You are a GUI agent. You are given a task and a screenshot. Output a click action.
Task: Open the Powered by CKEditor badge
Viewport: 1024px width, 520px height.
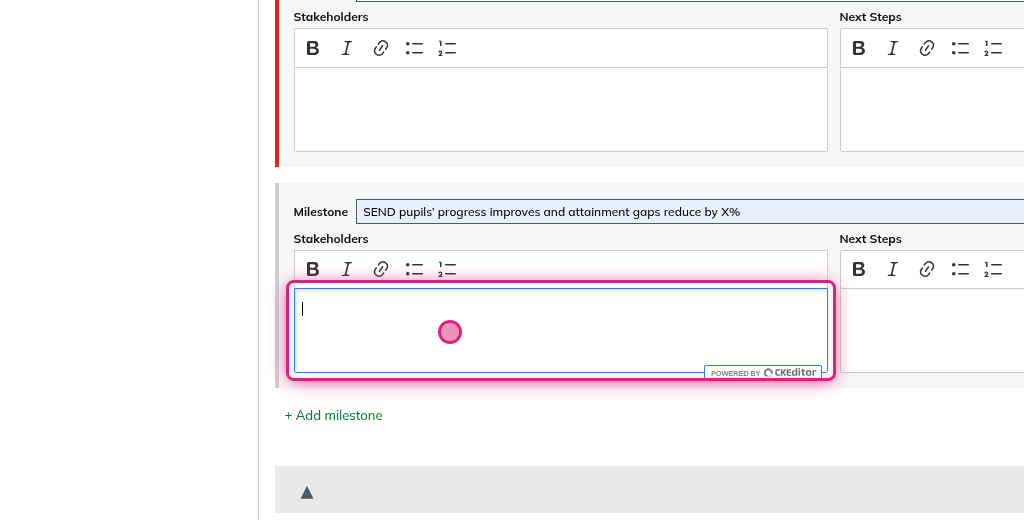coord(763,372)
